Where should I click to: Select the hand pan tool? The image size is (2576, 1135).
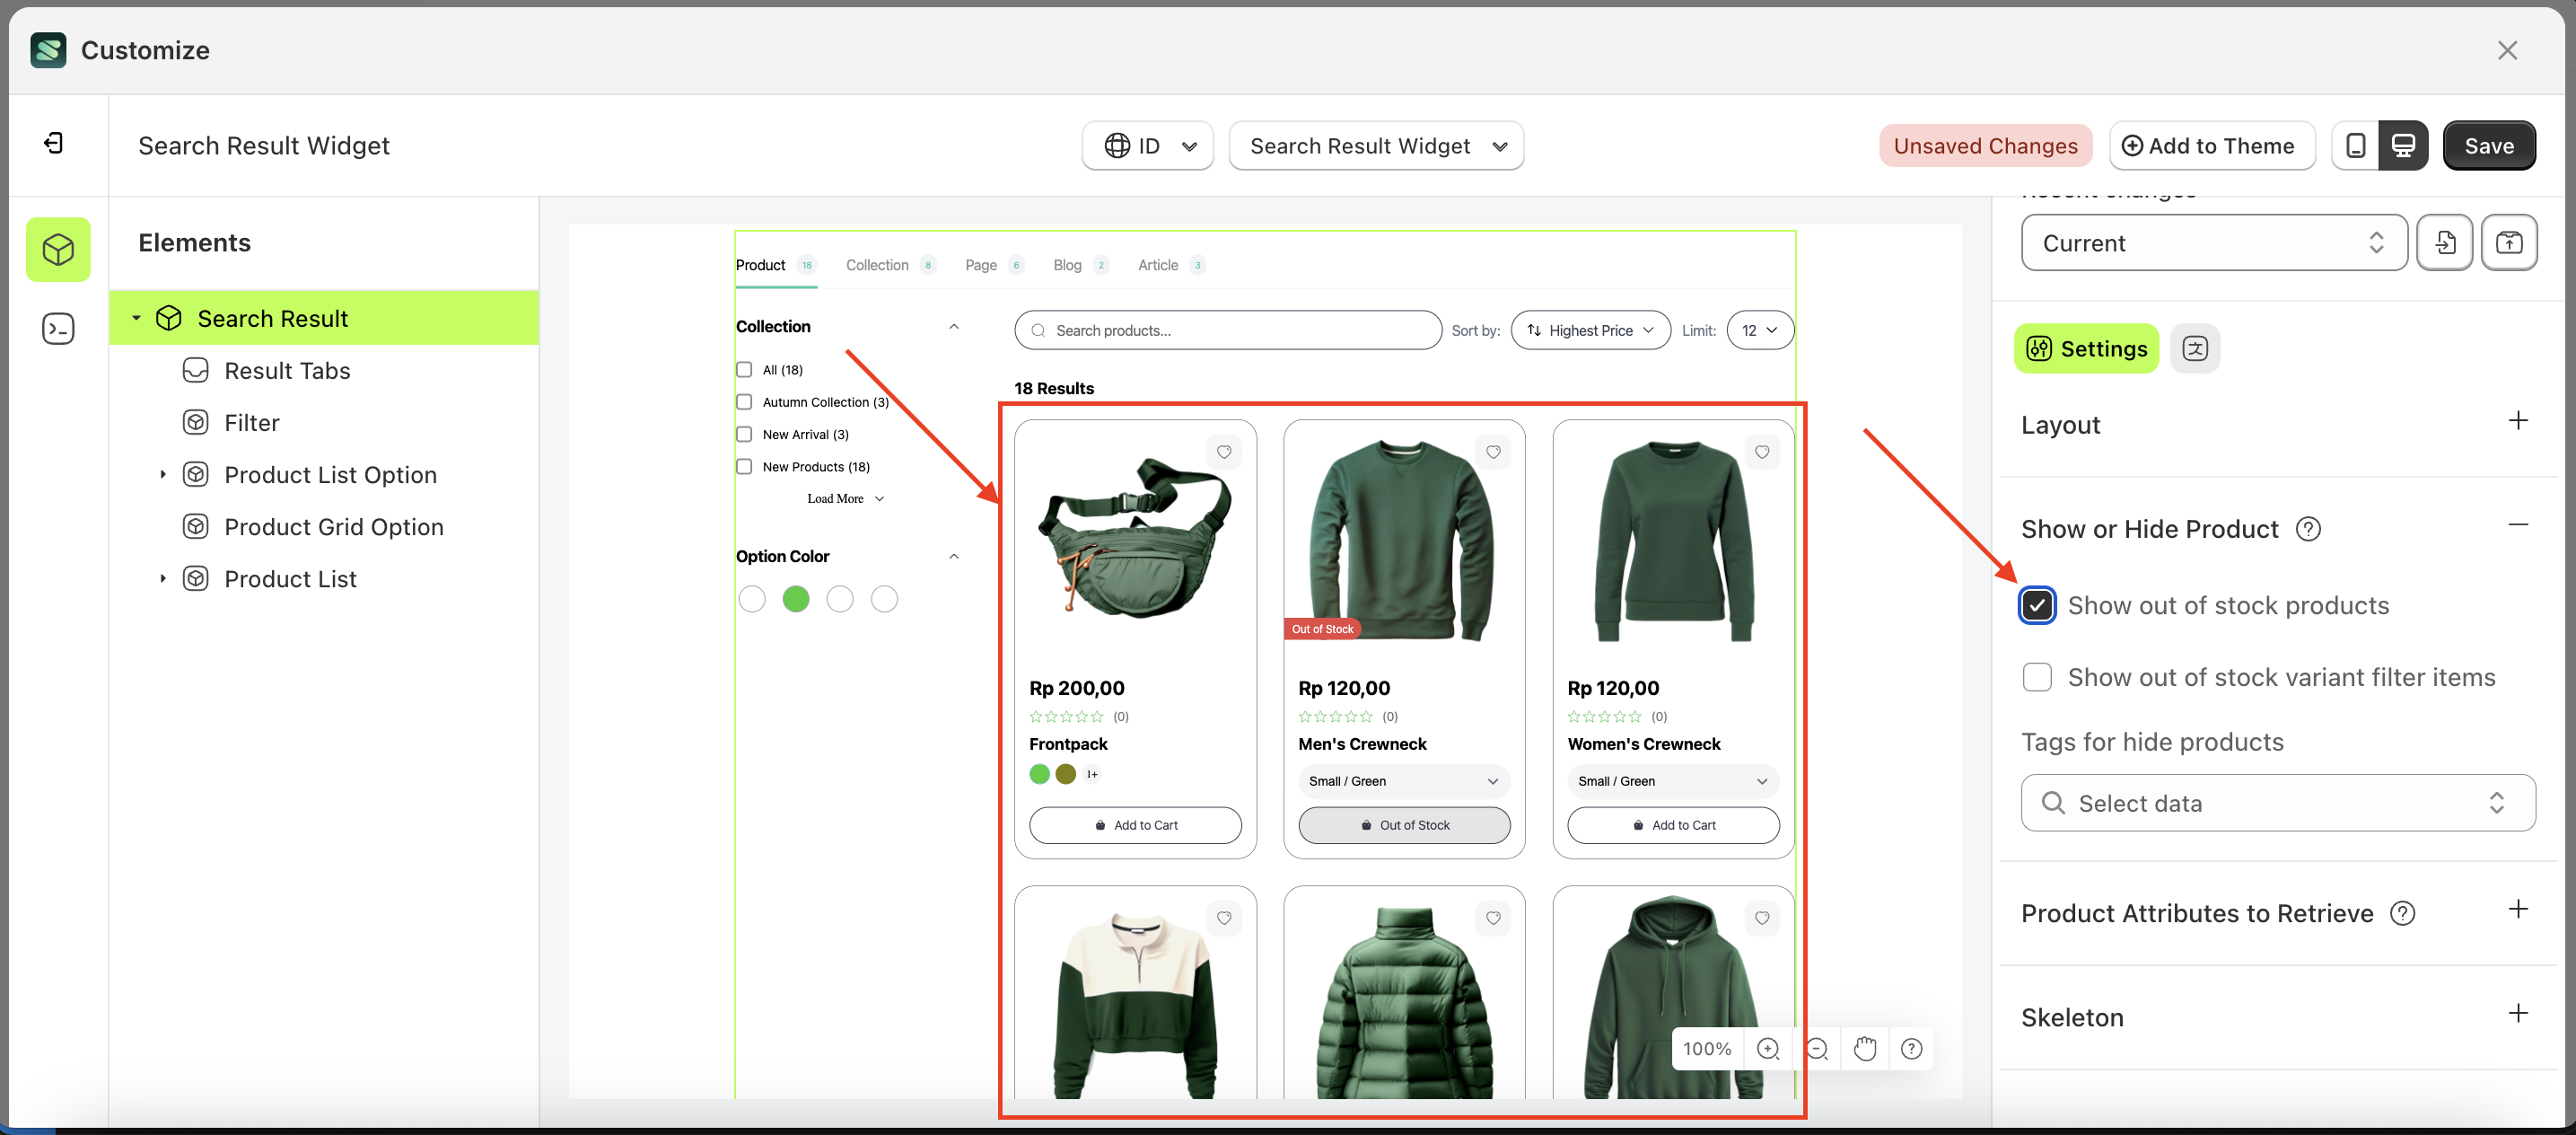click(1864, 1049)
